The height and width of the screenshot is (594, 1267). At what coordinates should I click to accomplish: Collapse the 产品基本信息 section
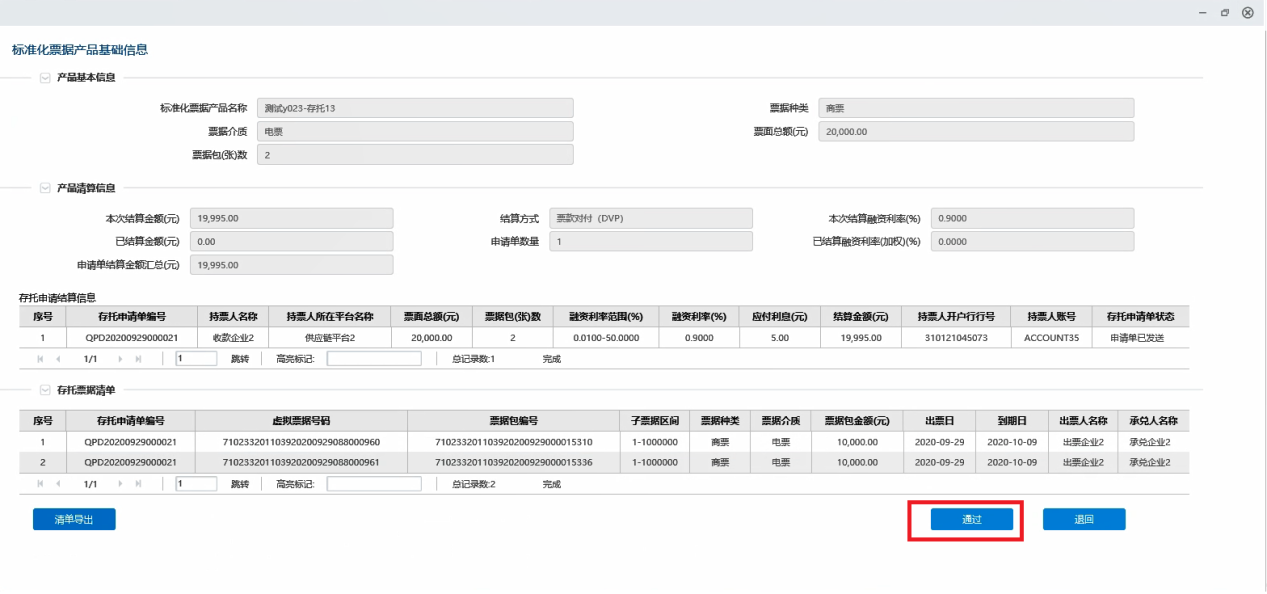pyautogui.click(x=45, y=77)
